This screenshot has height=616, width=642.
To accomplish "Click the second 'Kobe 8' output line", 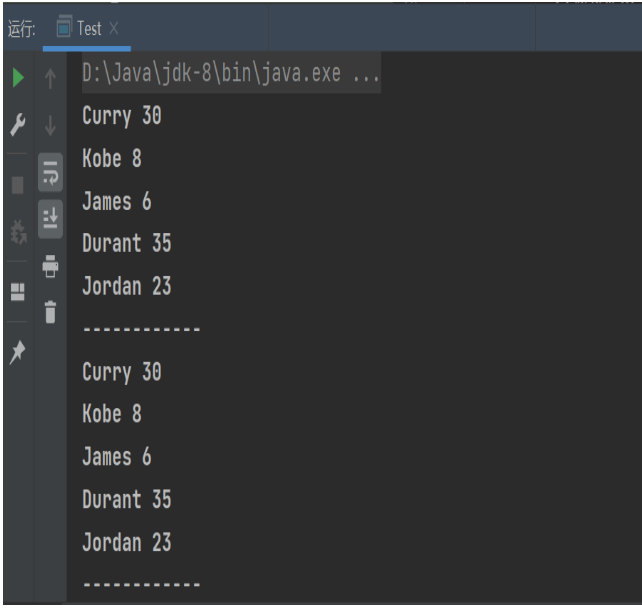I will [112, 414].
